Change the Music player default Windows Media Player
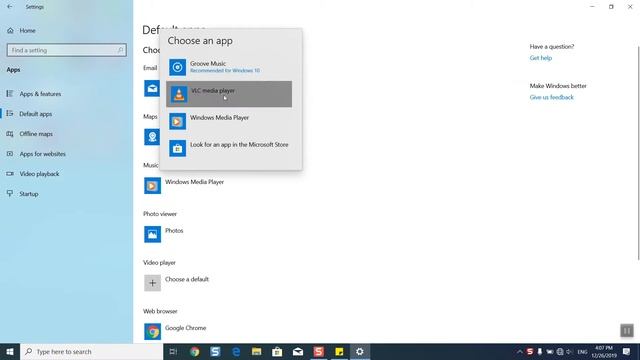 coord(184,186)
